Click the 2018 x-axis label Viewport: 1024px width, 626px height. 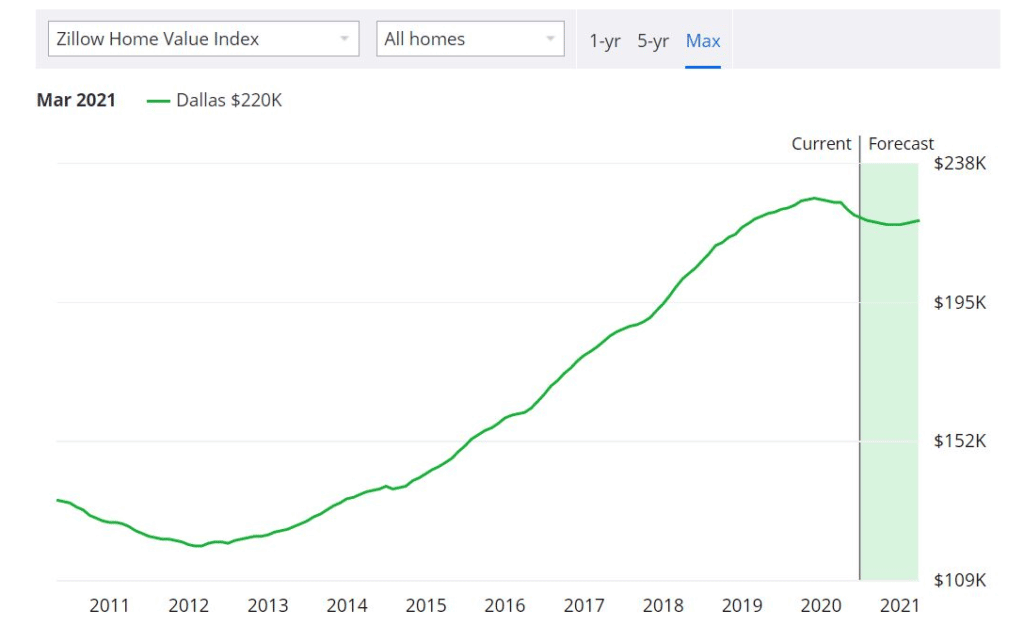coord(663,606)
